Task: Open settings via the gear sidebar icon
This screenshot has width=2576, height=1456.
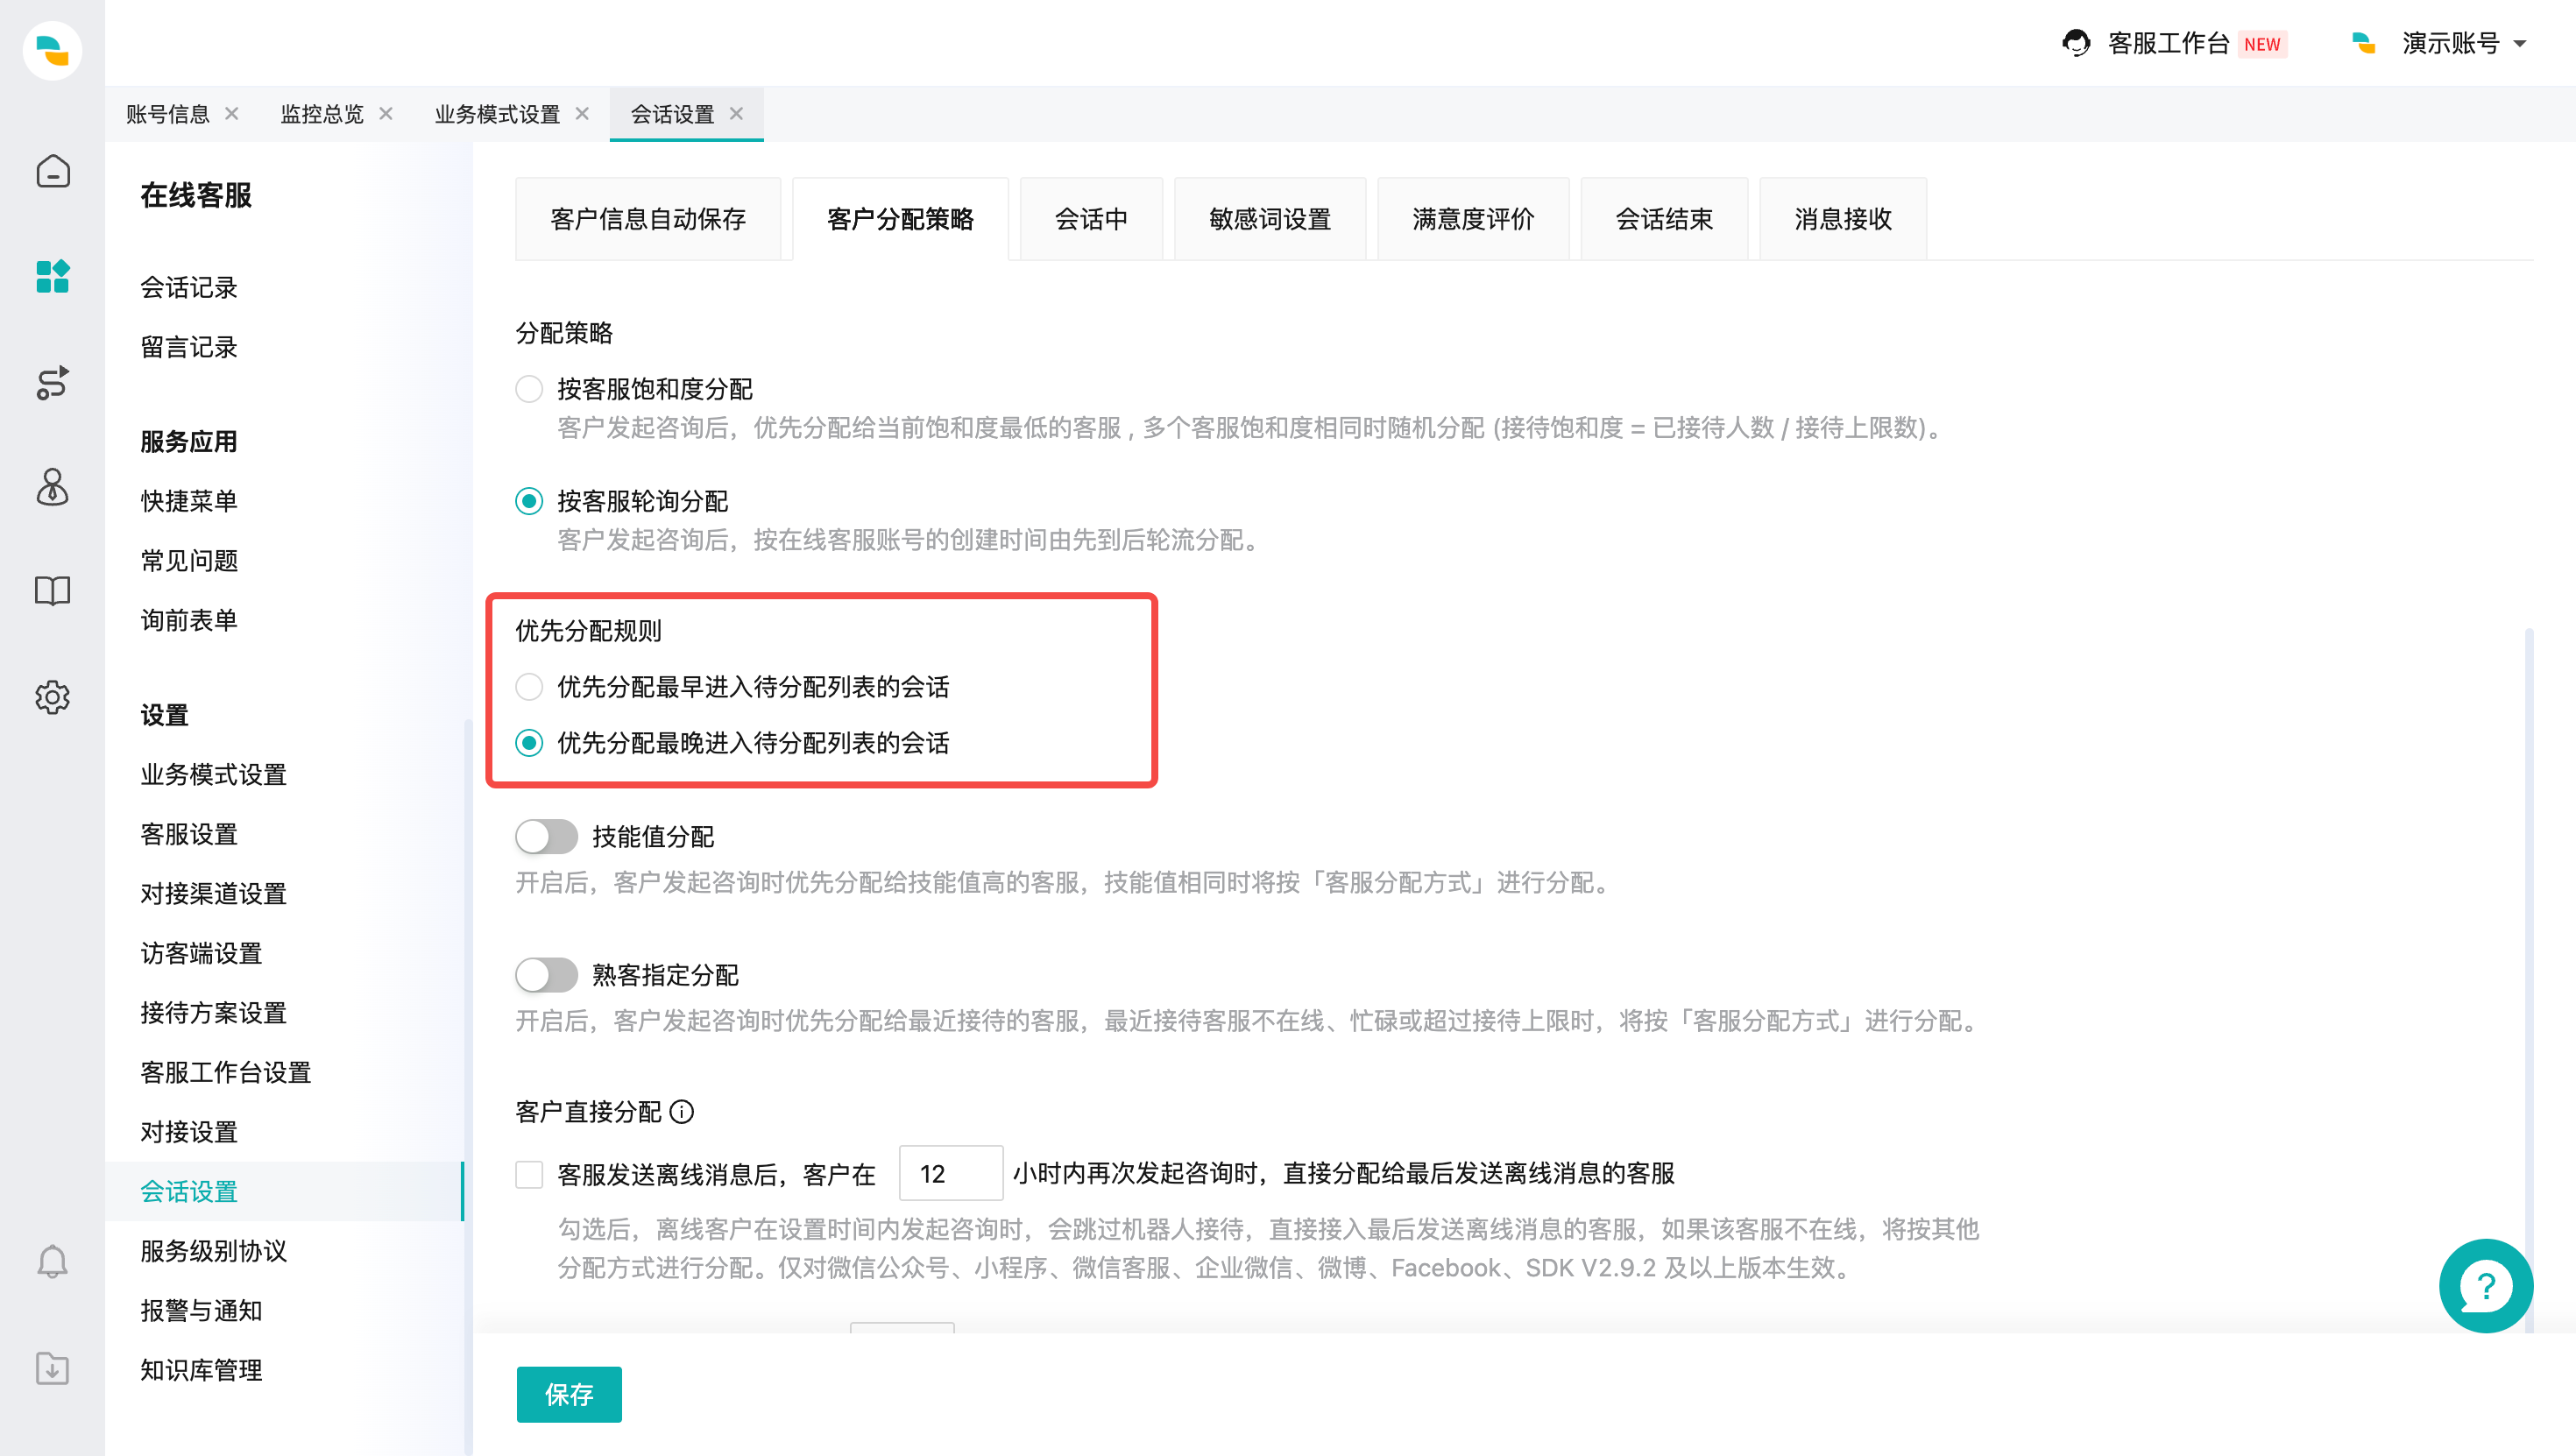Action: [52, 698]
